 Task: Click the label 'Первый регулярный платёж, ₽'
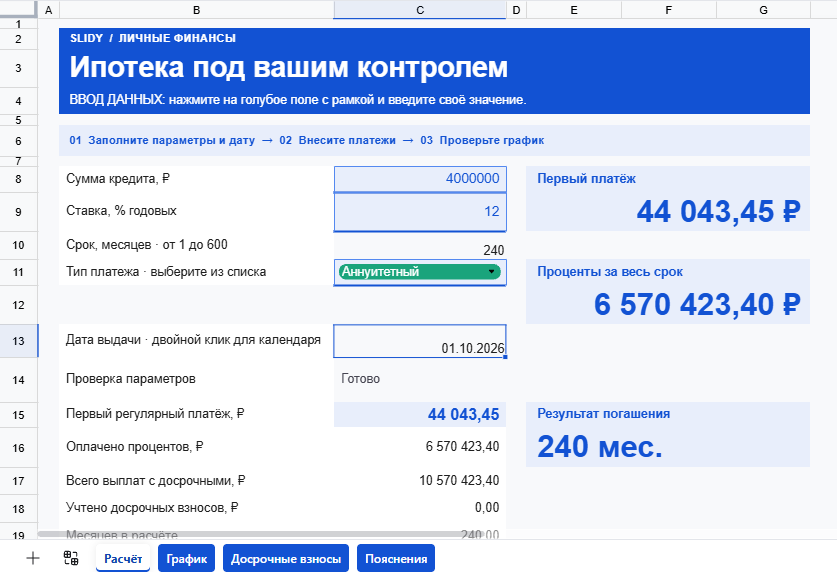coord(155,414)
